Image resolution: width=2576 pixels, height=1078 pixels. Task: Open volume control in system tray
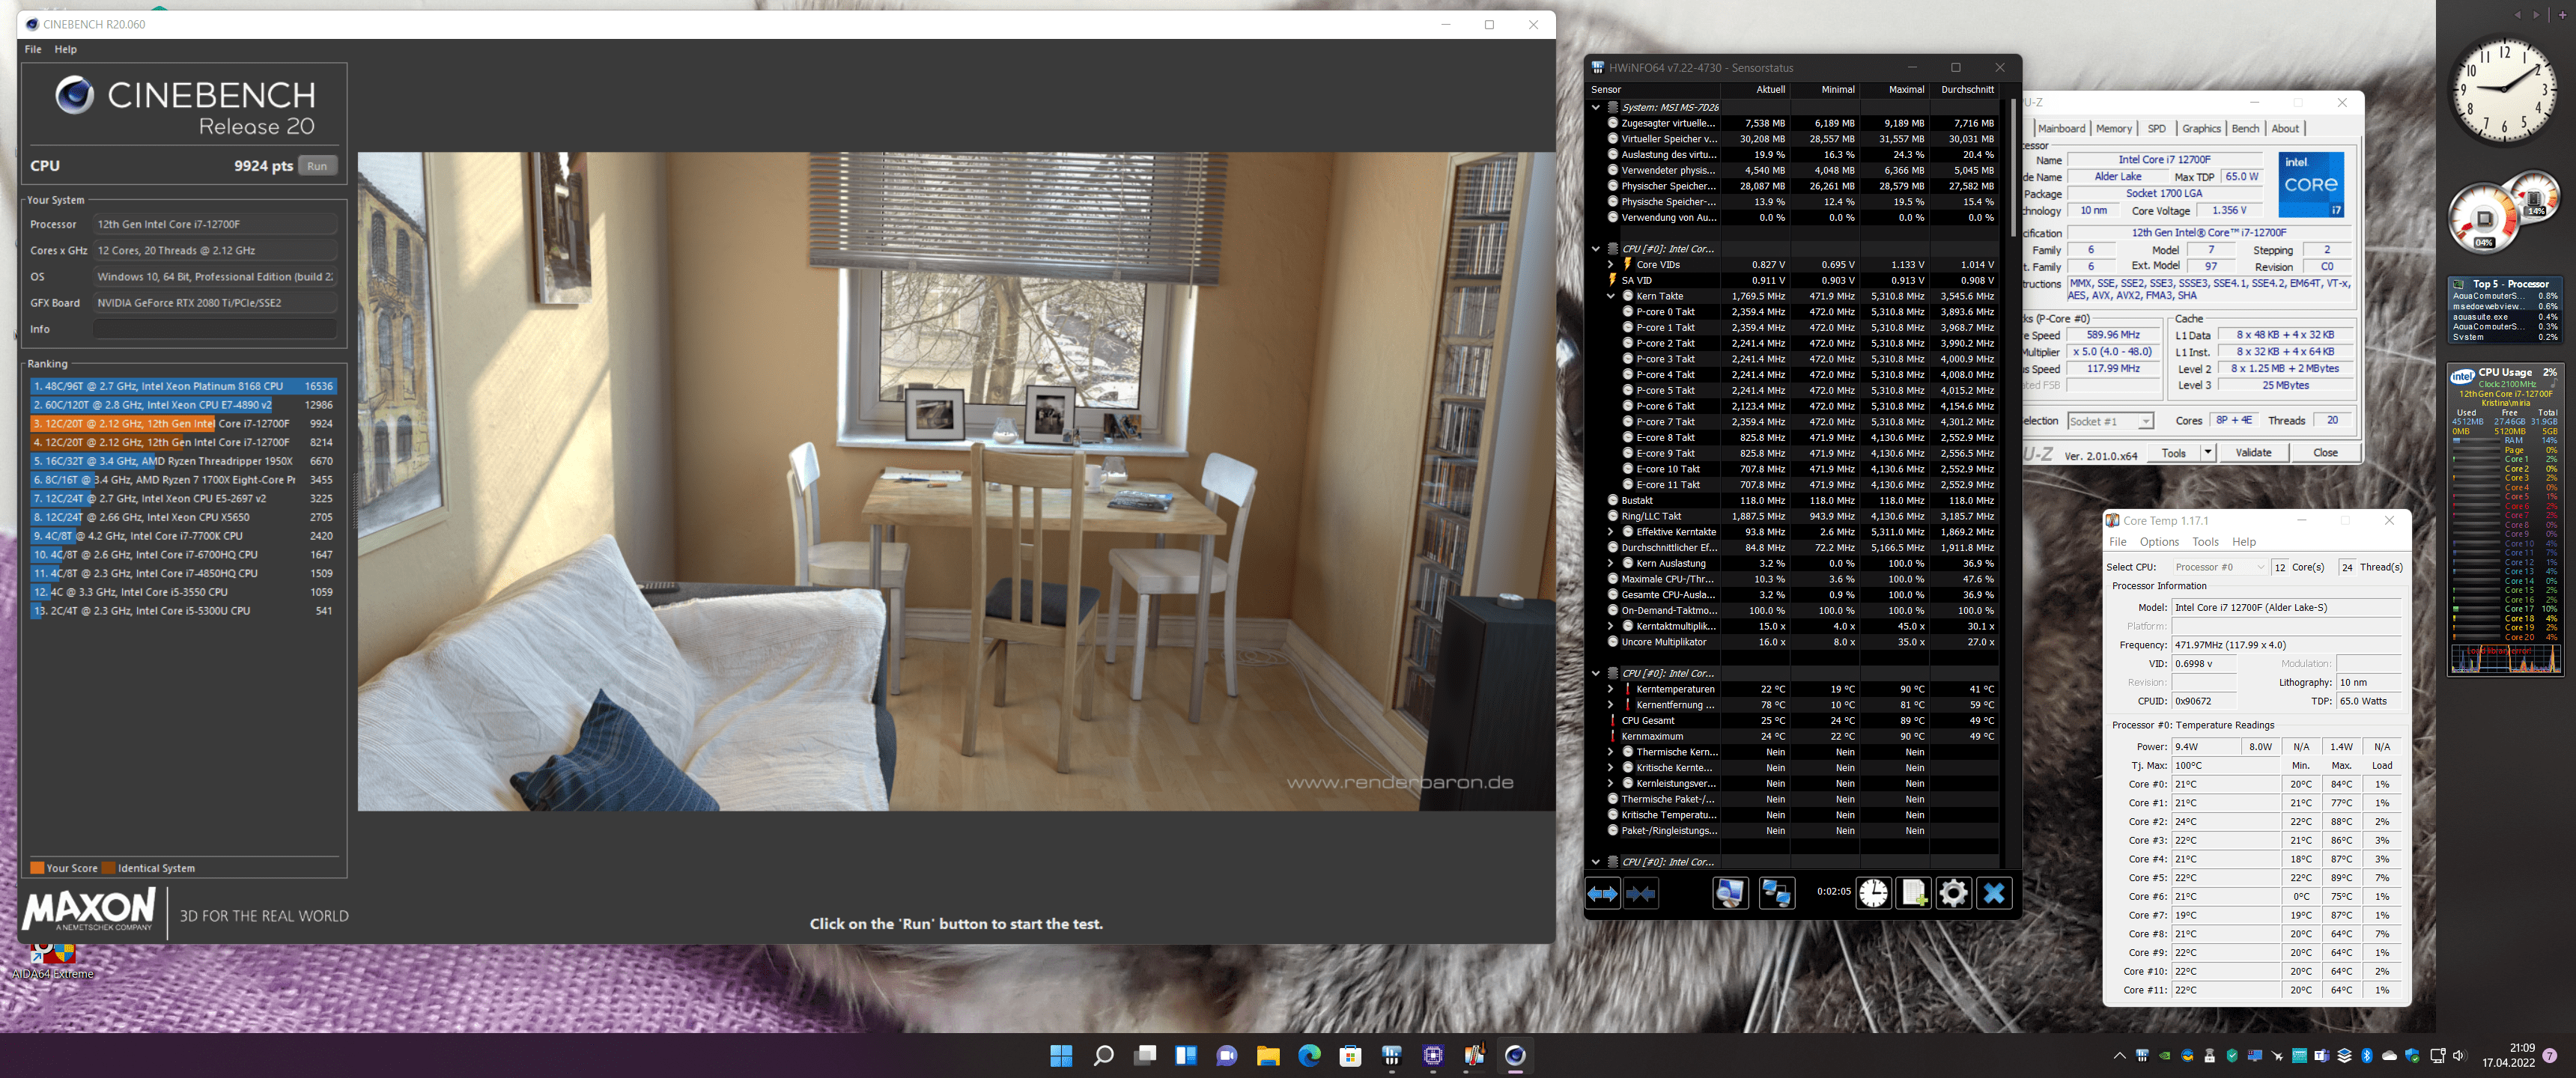[x=2459, y=1056]
